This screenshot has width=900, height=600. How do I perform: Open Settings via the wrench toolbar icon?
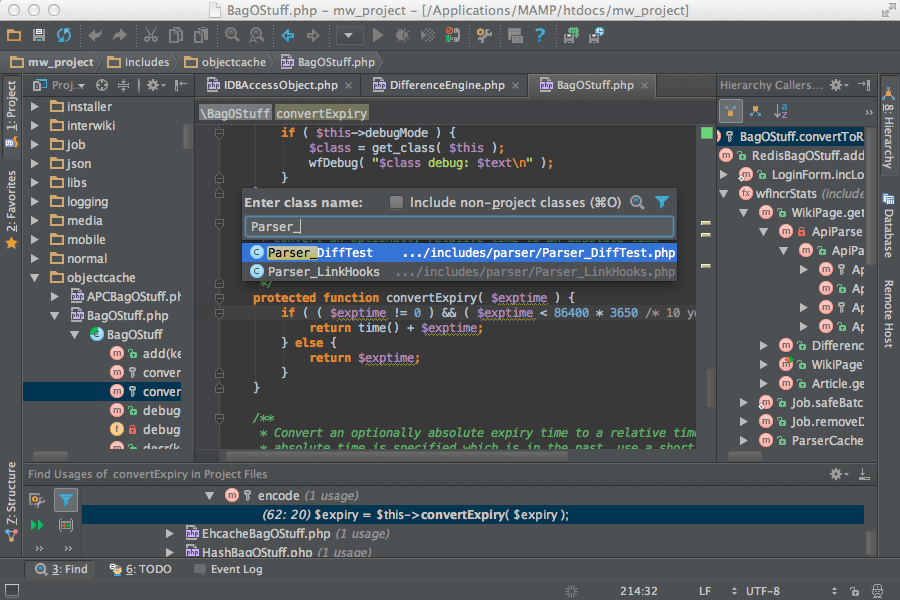485,35
